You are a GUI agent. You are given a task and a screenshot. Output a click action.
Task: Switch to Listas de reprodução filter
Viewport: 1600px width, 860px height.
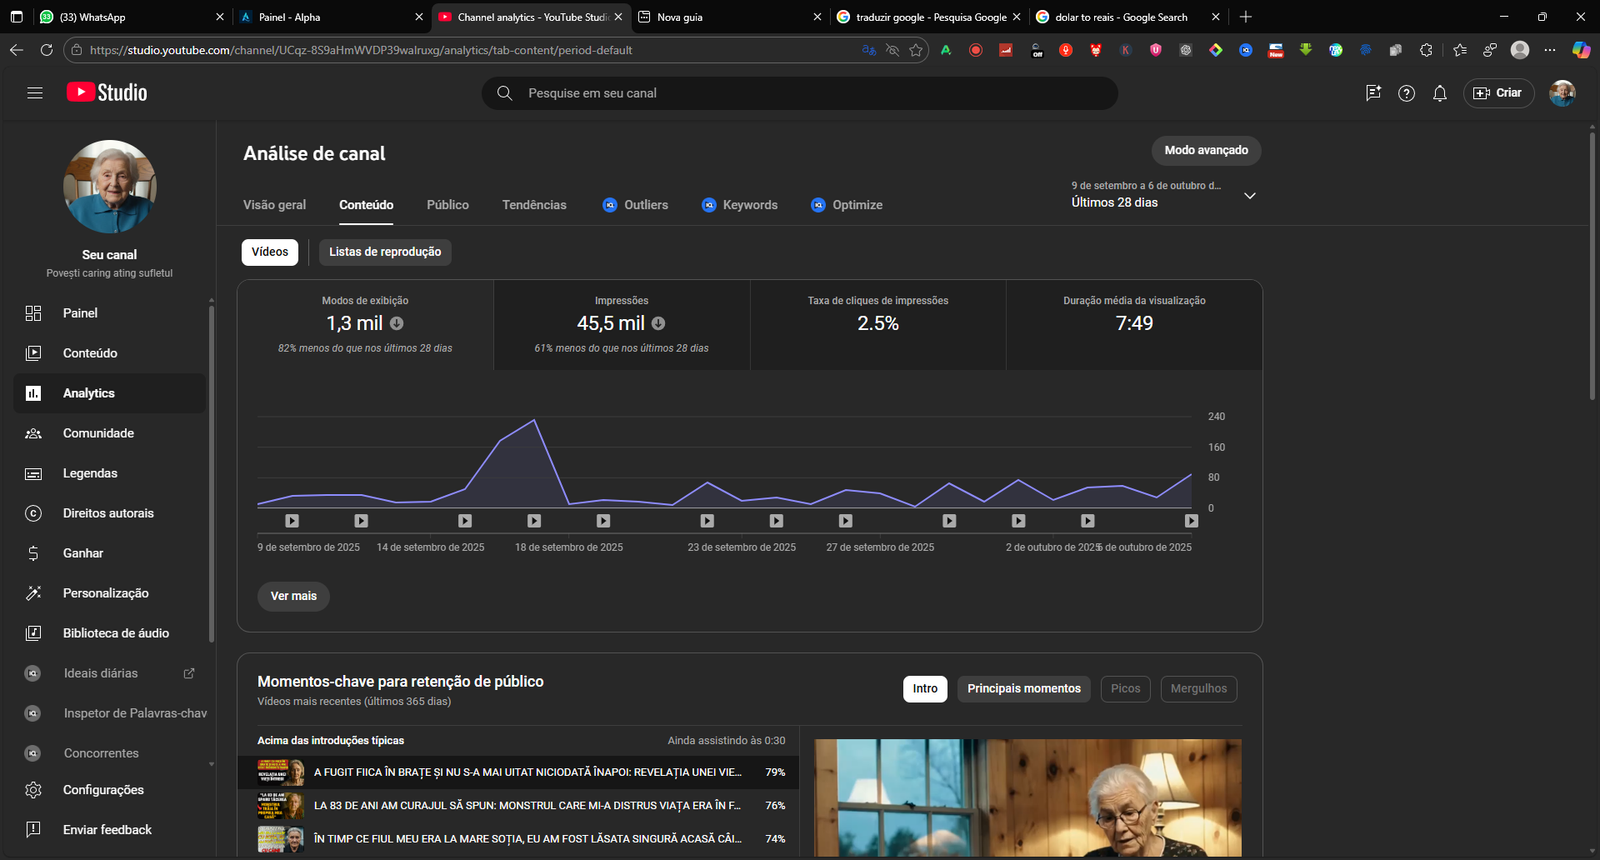385,252
